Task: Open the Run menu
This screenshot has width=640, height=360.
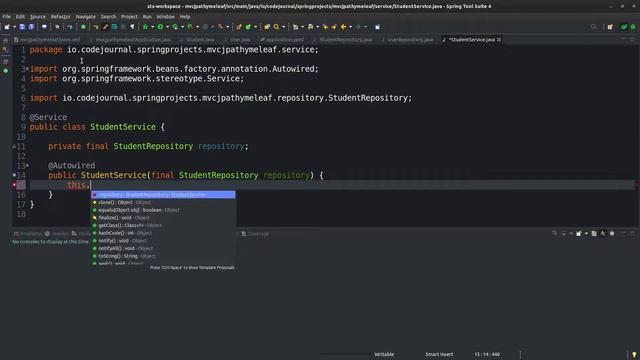Action: [x=147, y=17]
